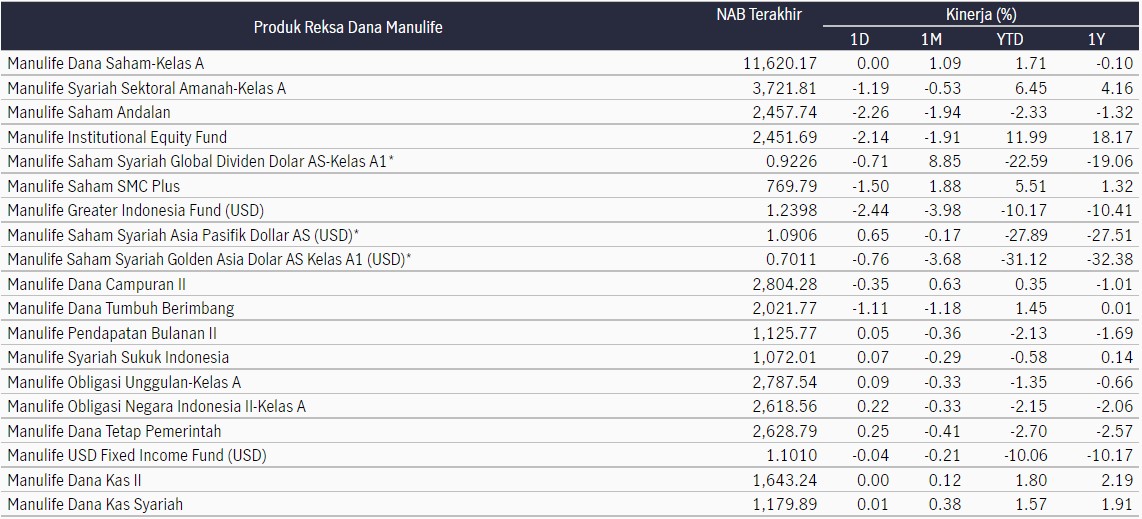Click Manulife Syariah Sukuk Indonesia

pos(118,357)
